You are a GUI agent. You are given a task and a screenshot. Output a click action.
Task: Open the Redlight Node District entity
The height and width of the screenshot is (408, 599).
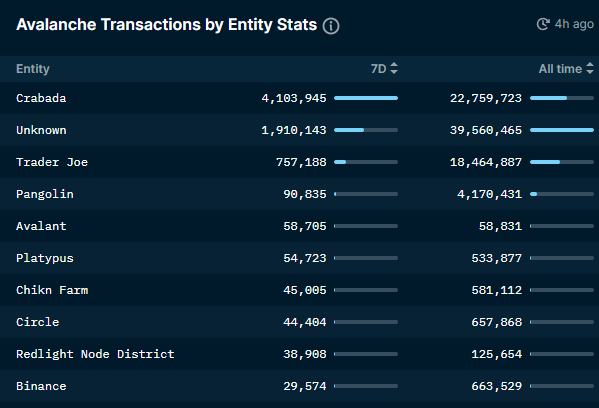(95, 355)
